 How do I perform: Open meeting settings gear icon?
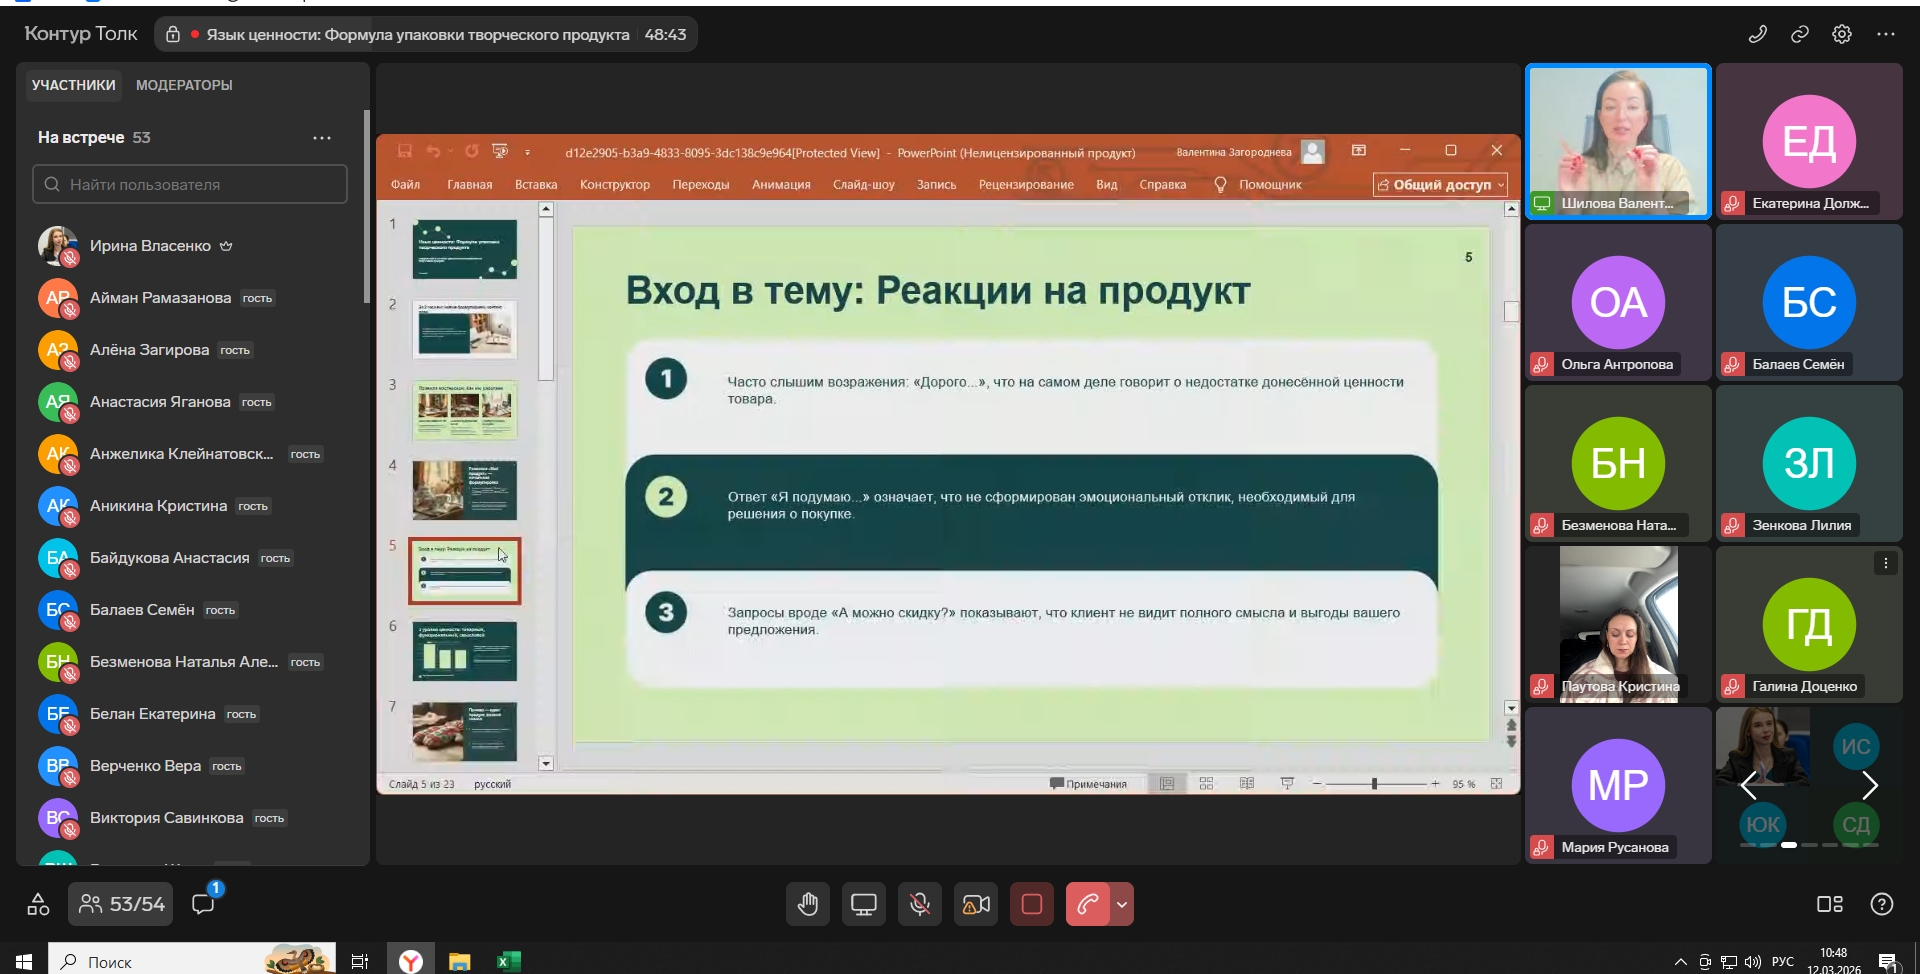[x=1842, y=34]
